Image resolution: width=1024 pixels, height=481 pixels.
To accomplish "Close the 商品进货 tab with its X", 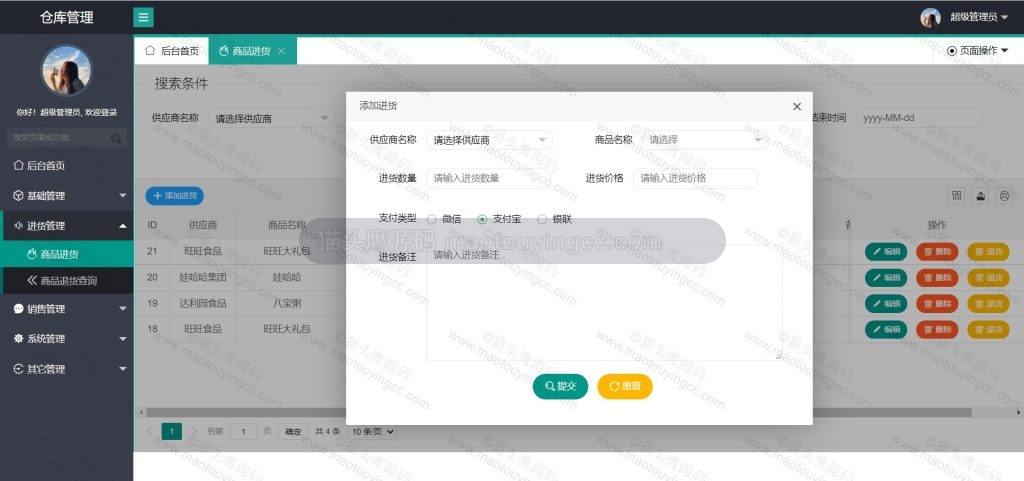I will tap(281, 51).
